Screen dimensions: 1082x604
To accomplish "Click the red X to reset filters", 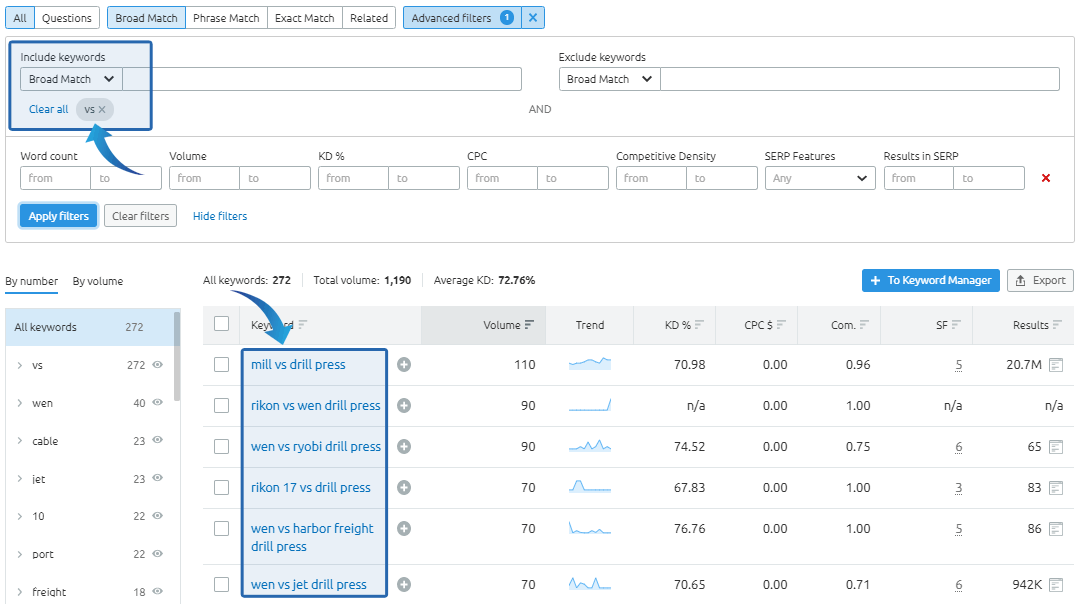I will coord(1045,178).
